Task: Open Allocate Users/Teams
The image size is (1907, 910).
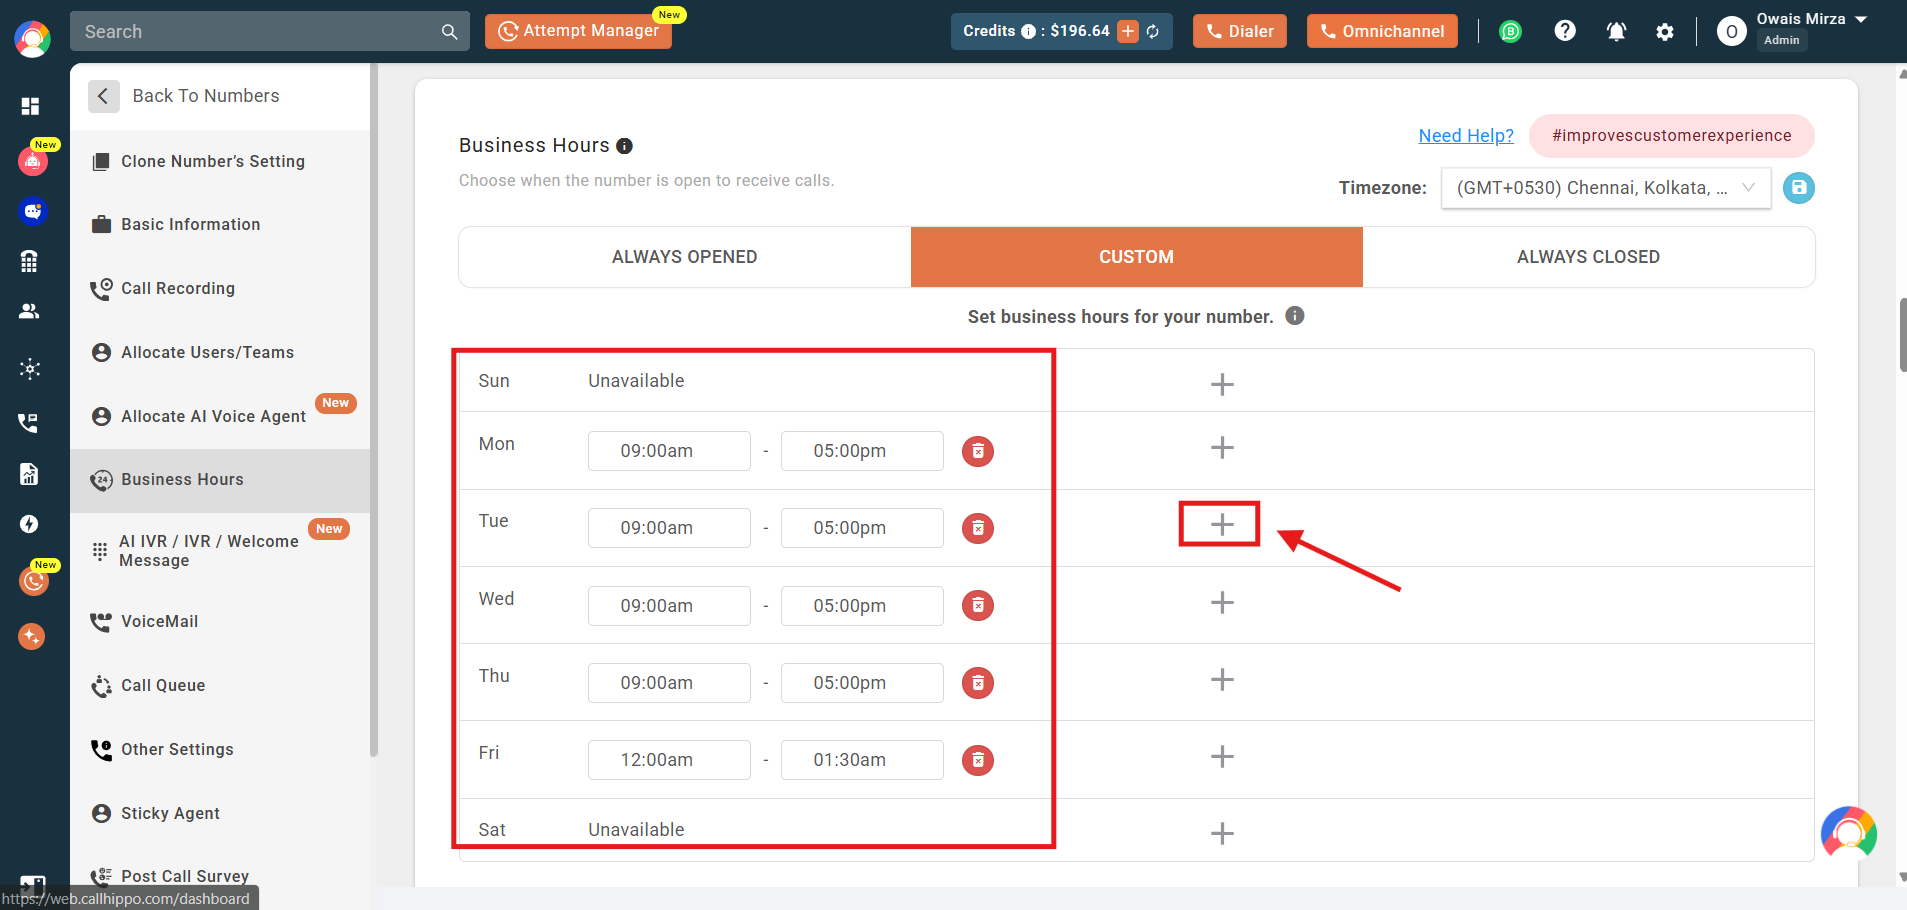Action: pyautogui.click(x=221, y=352)
